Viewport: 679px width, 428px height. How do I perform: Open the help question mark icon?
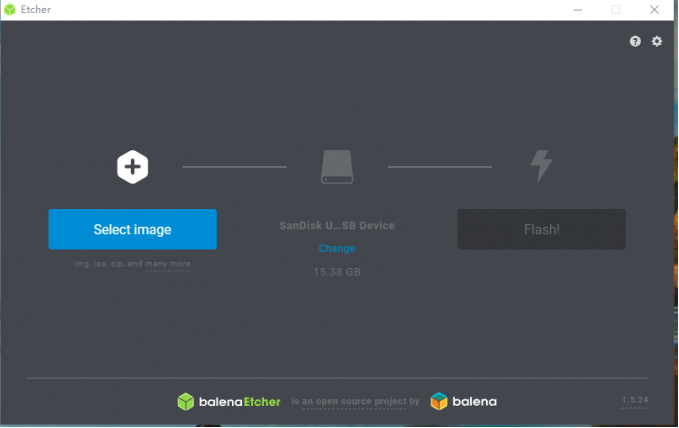pyautogui.click(x=635, y=41)
